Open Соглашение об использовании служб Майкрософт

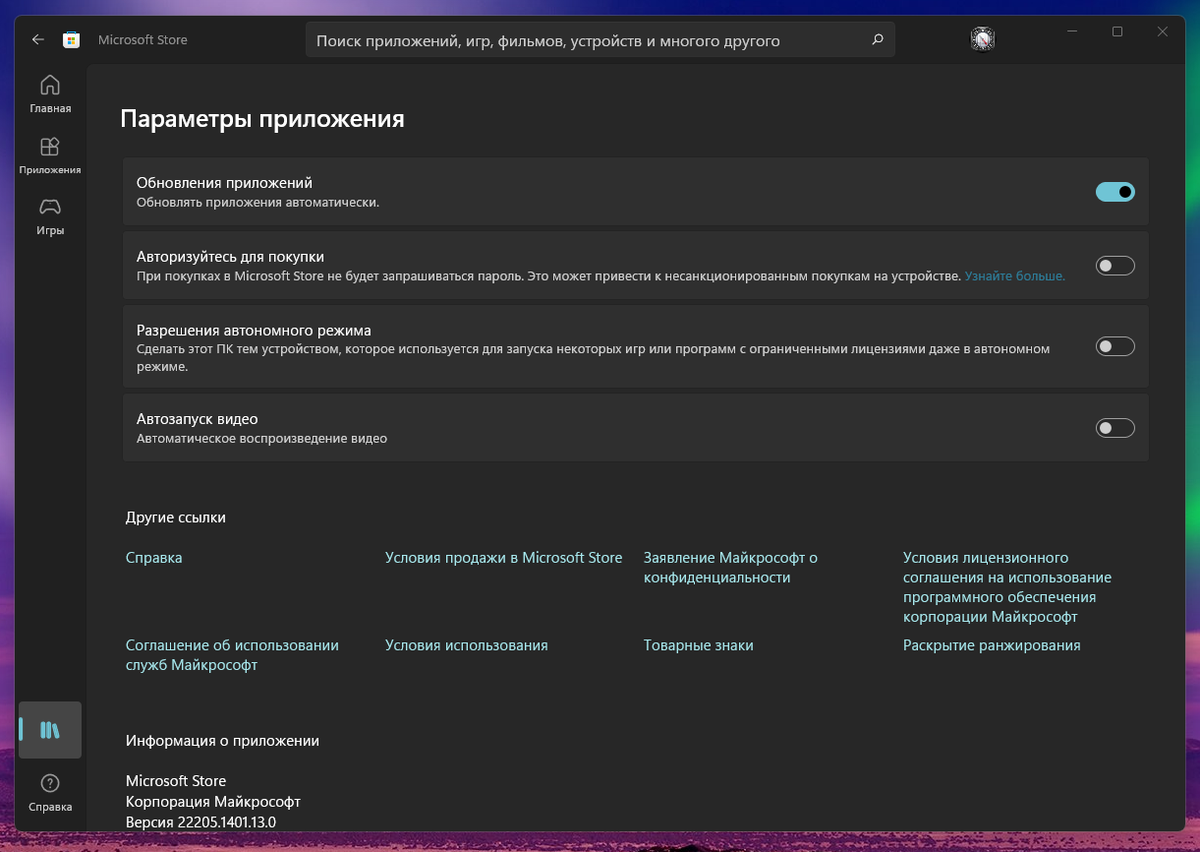click(232, 655)
